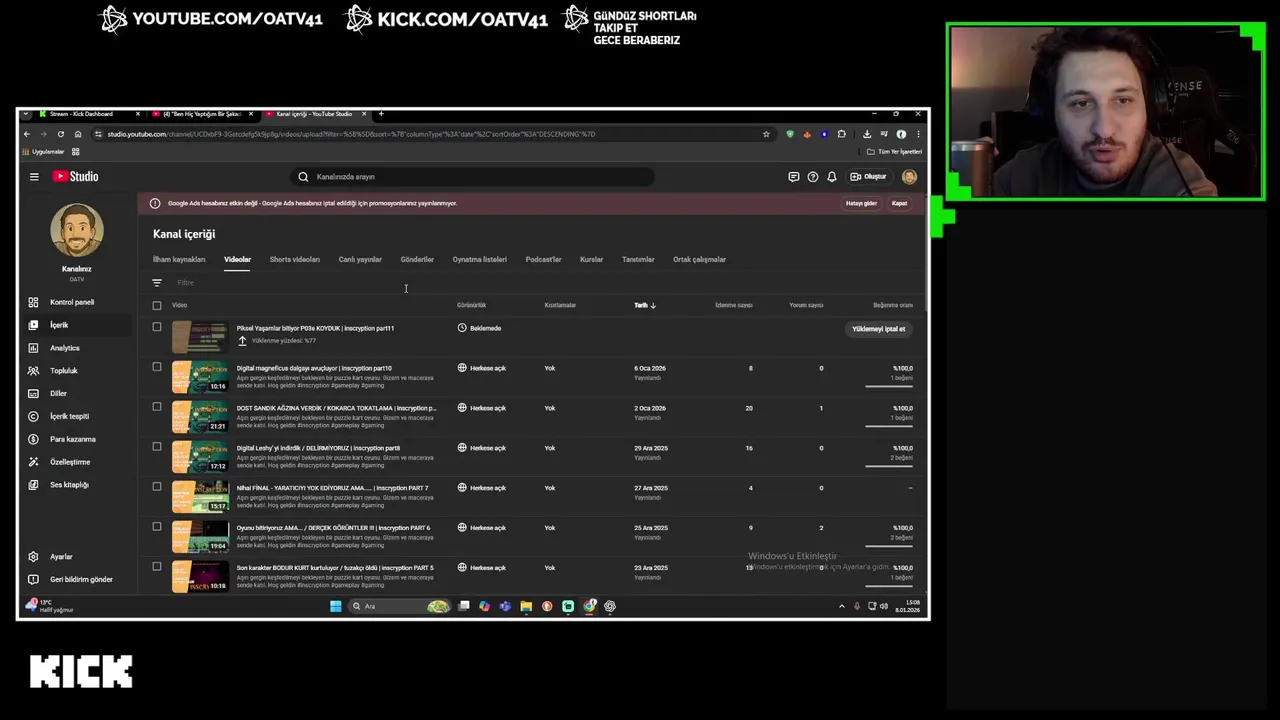Check the Digital magnedicus part10 video

click(x=157, y=367)
